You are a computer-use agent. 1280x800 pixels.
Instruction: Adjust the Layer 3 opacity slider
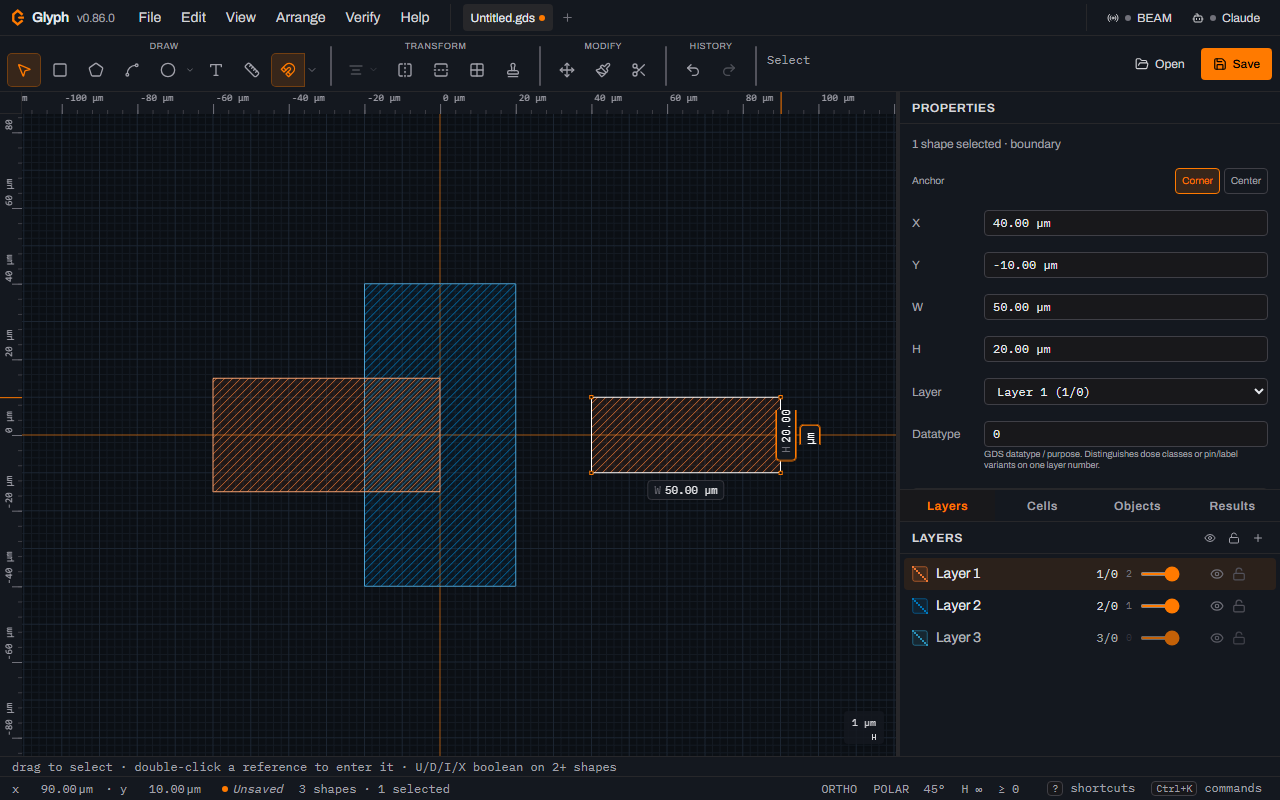pos(1160,638)
